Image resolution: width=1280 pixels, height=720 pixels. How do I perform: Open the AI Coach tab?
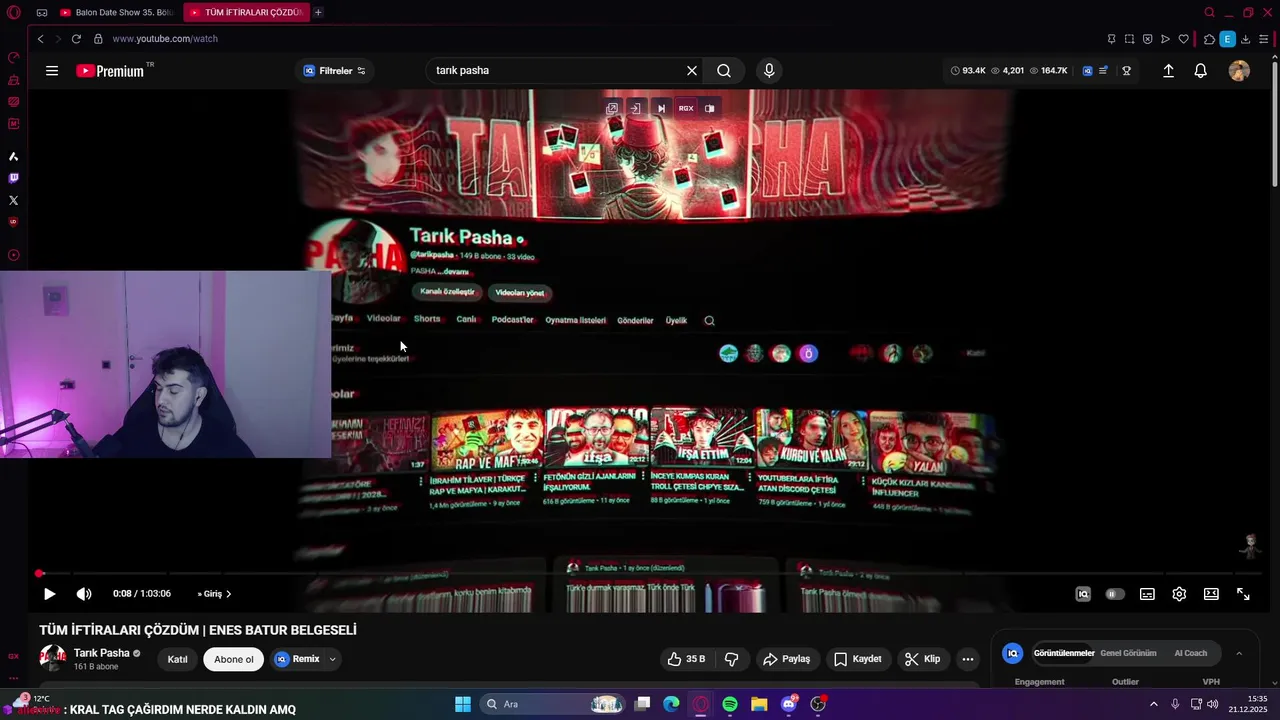(x=1190, y=653)
